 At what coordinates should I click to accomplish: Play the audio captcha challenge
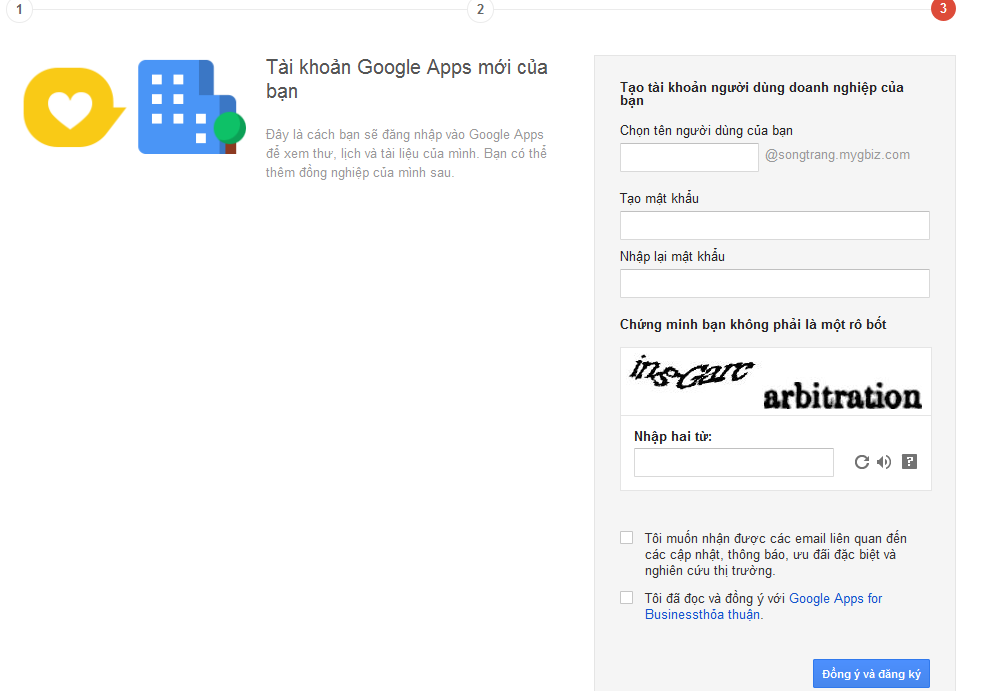pos(884,462)
